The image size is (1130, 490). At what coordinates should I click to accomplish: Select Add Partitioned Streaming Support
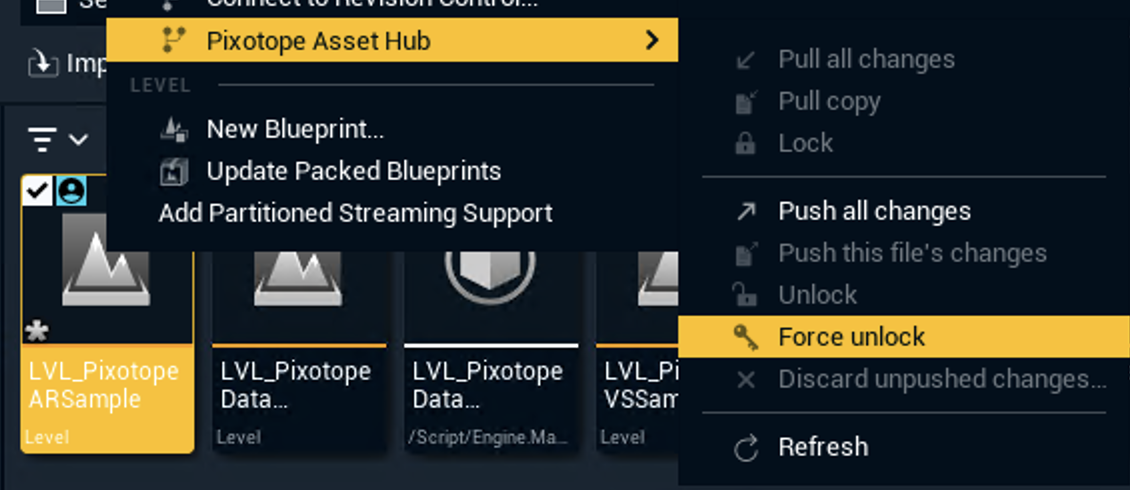(x=355, y=213)
